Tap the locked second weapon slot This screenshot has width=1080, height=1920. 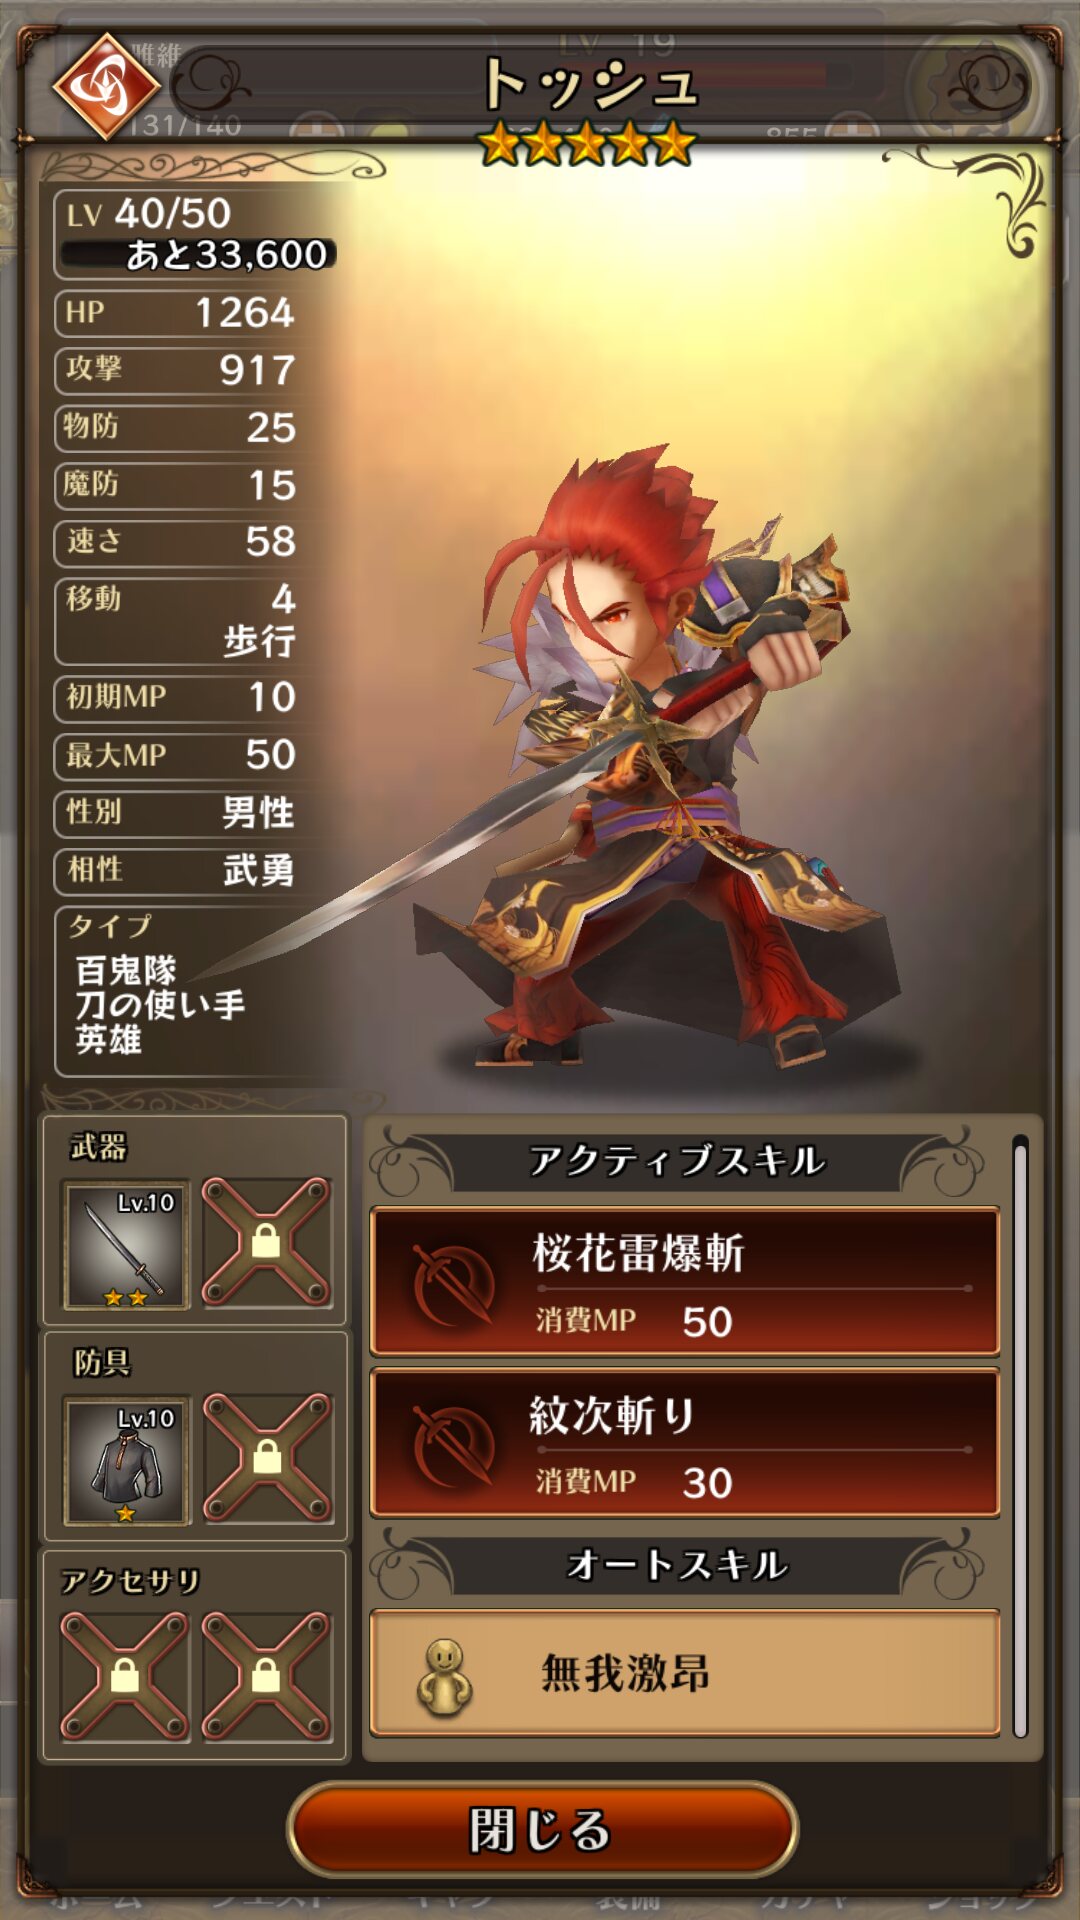(x=266, y=1242)
